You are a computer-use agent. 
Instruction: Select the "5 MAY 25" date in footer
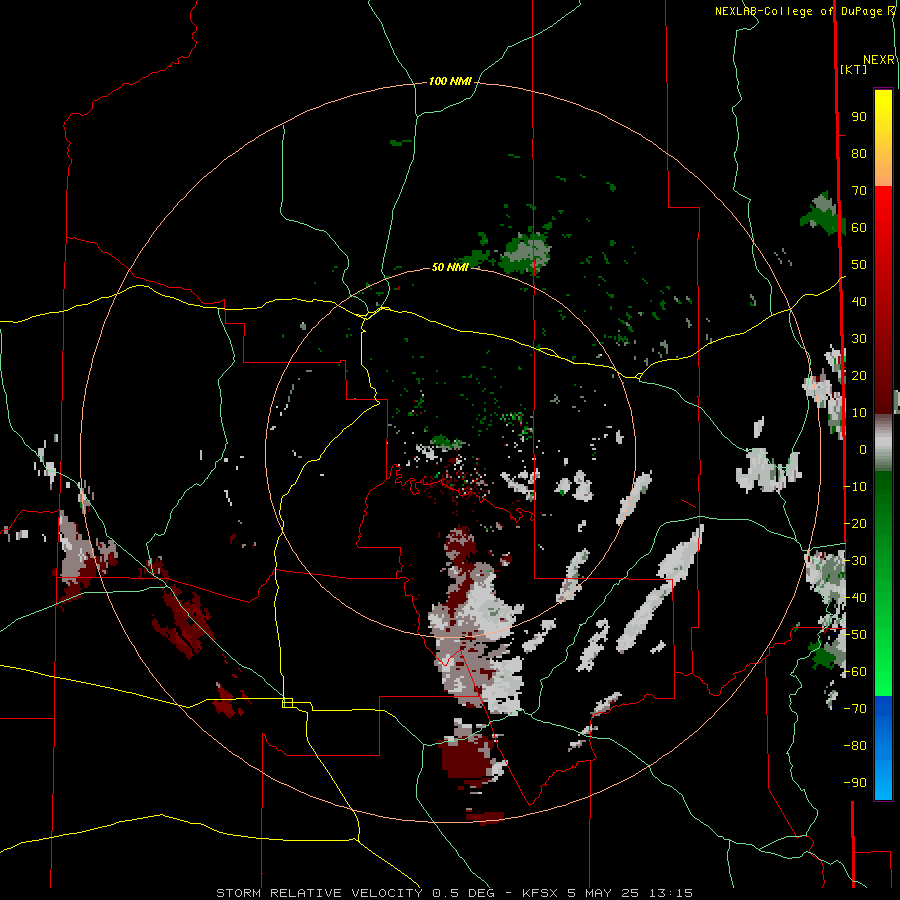603,893
